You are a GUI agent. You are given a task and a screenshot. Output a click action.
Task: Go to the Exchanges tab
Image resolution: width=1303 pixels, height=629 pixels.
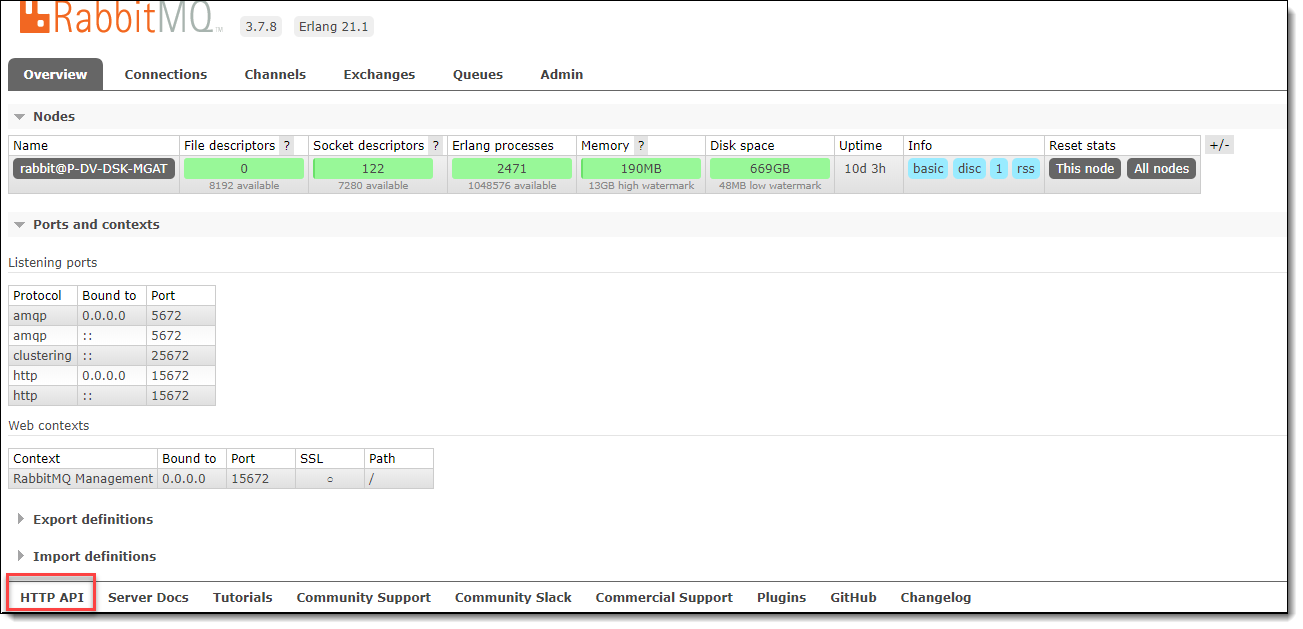click(379, 75)
